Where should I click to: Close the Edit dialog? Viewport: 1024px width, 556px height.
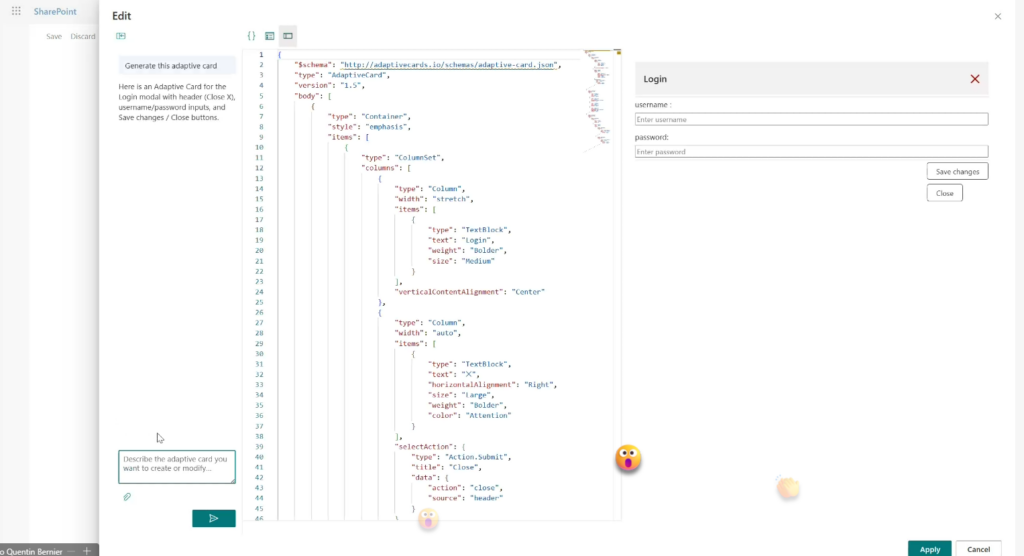997,16
